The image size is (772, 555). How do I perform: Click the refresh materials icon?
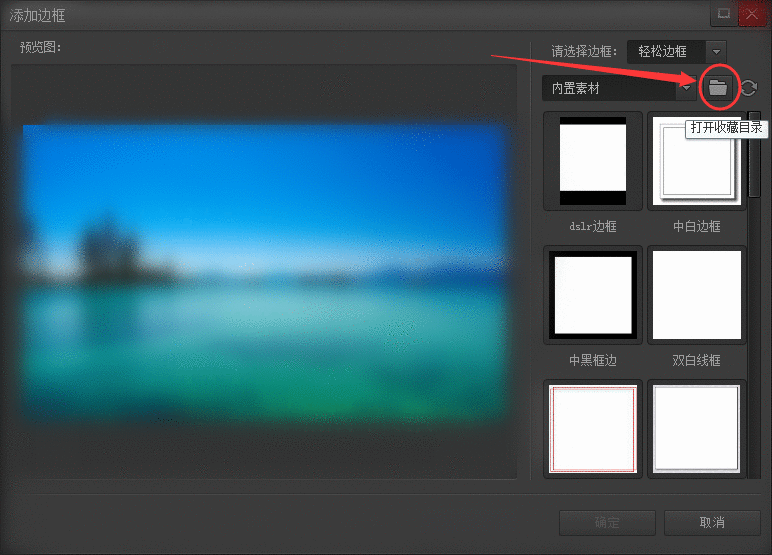[748, 88]
